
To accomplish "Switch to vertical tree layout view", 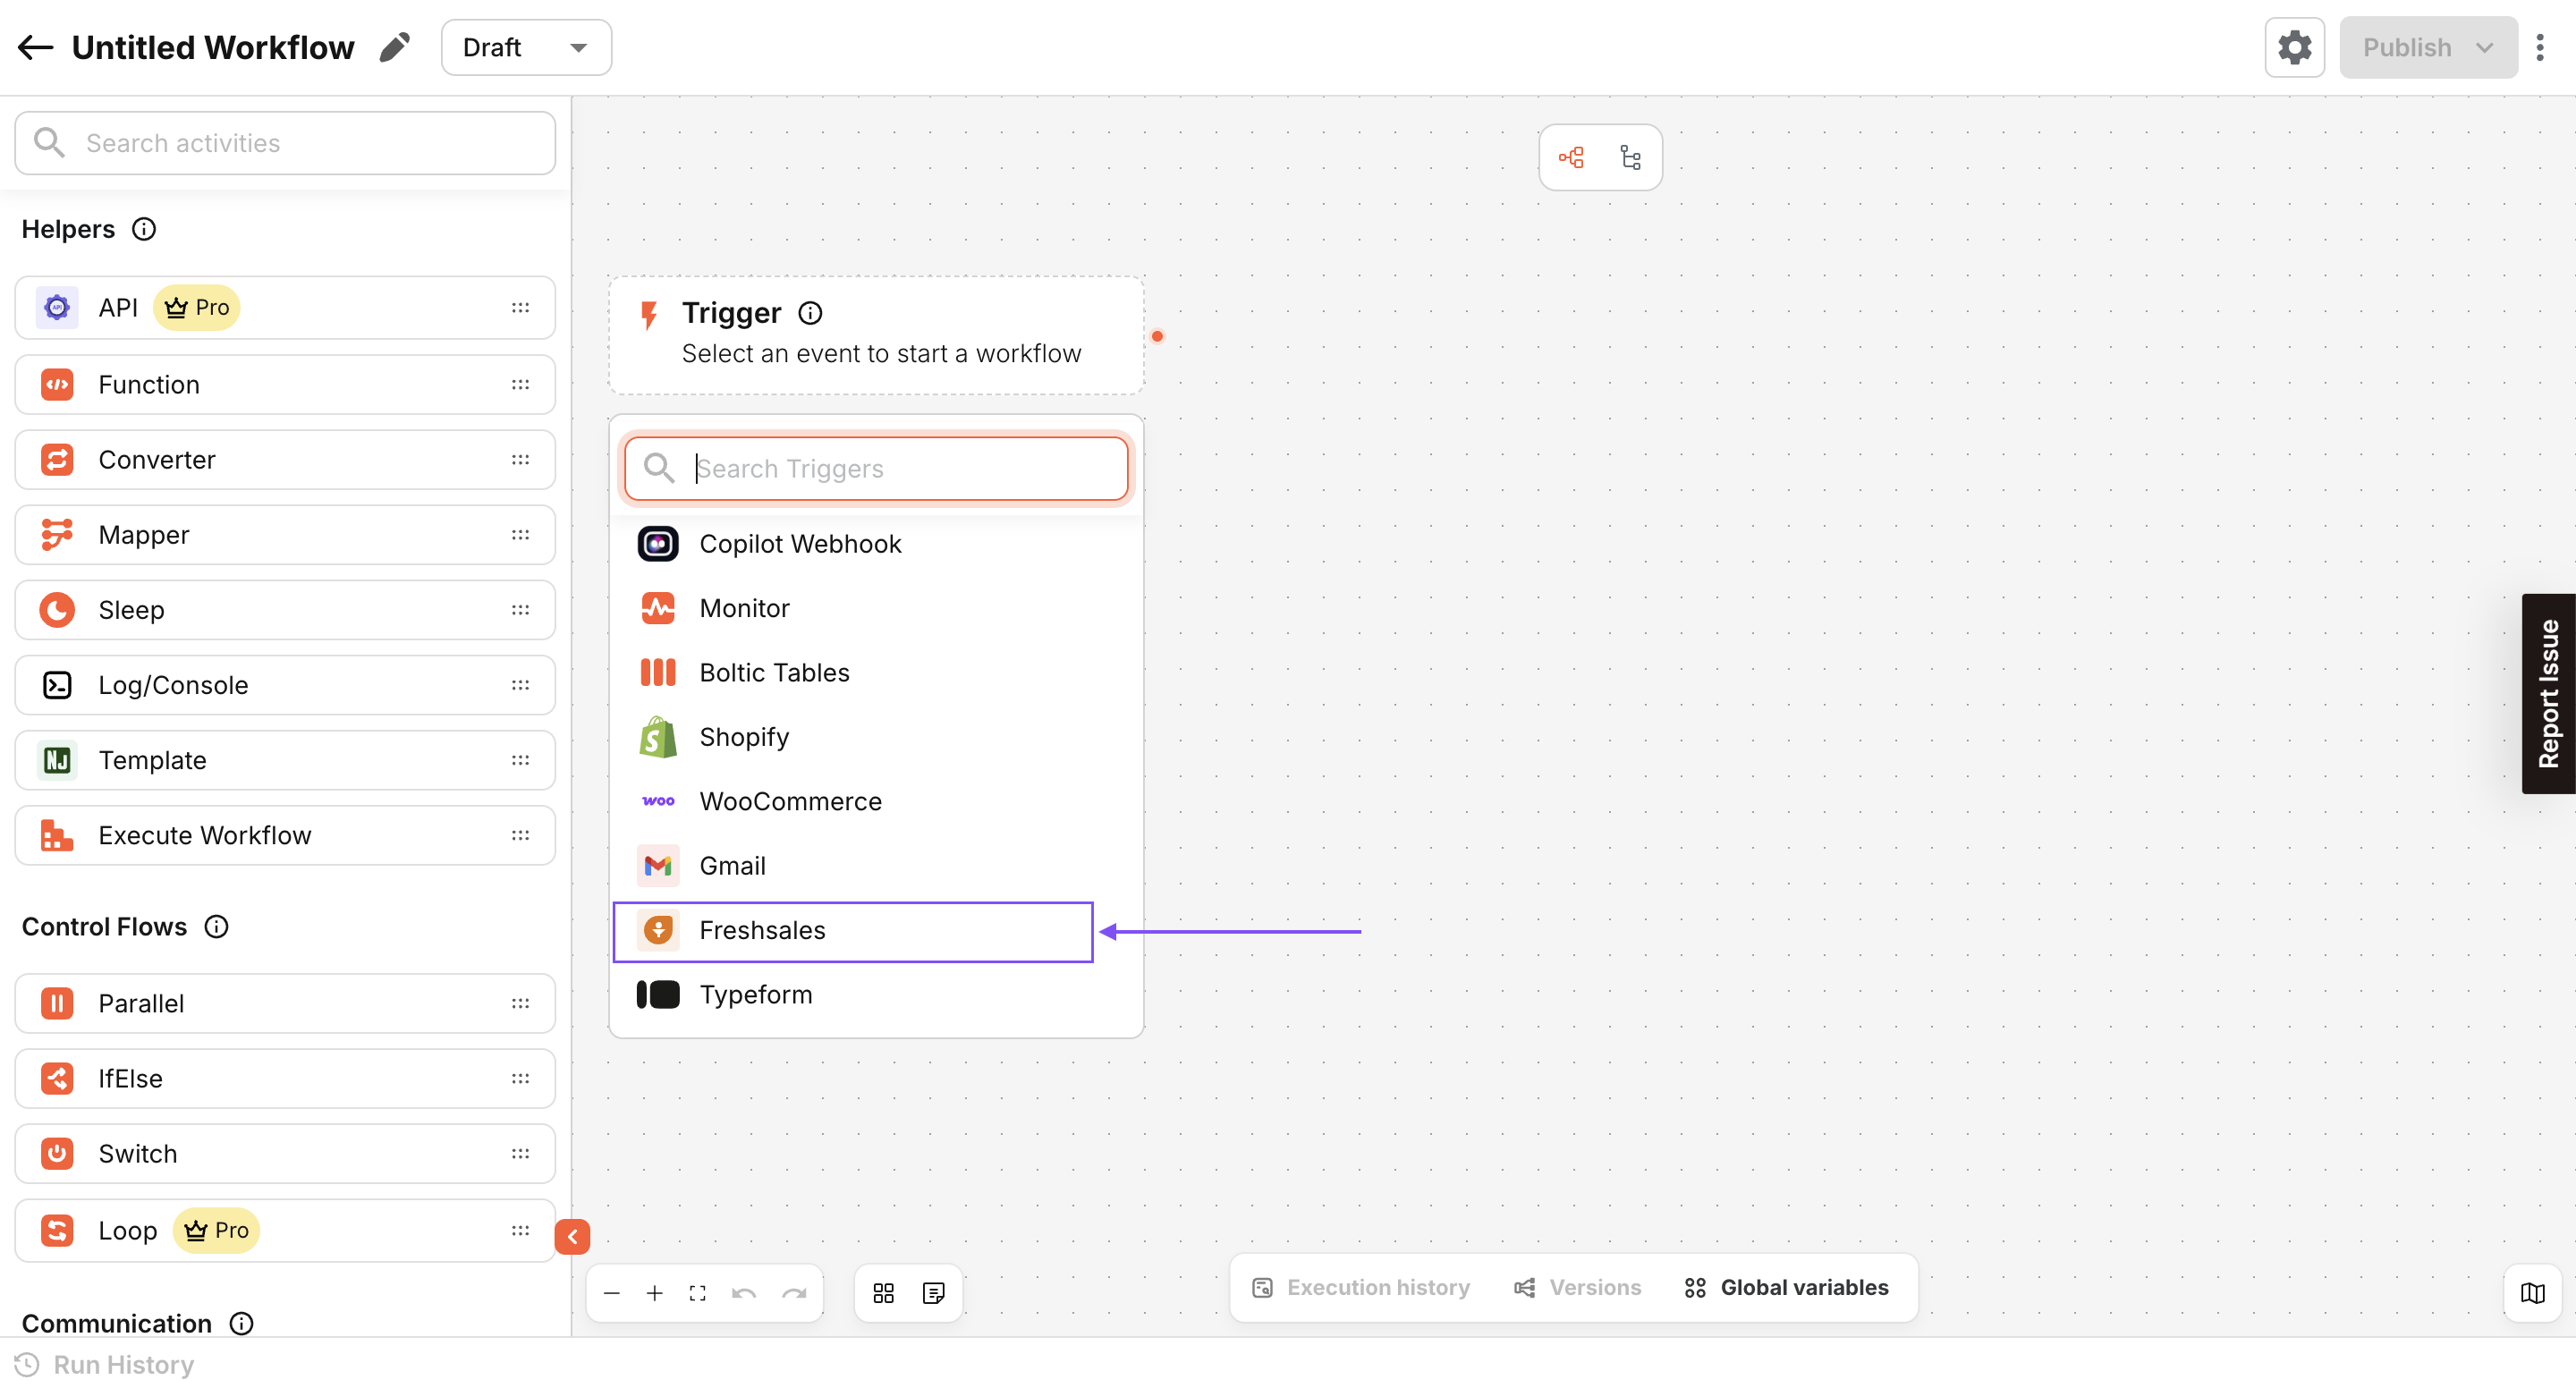I will coord(1630,157).
